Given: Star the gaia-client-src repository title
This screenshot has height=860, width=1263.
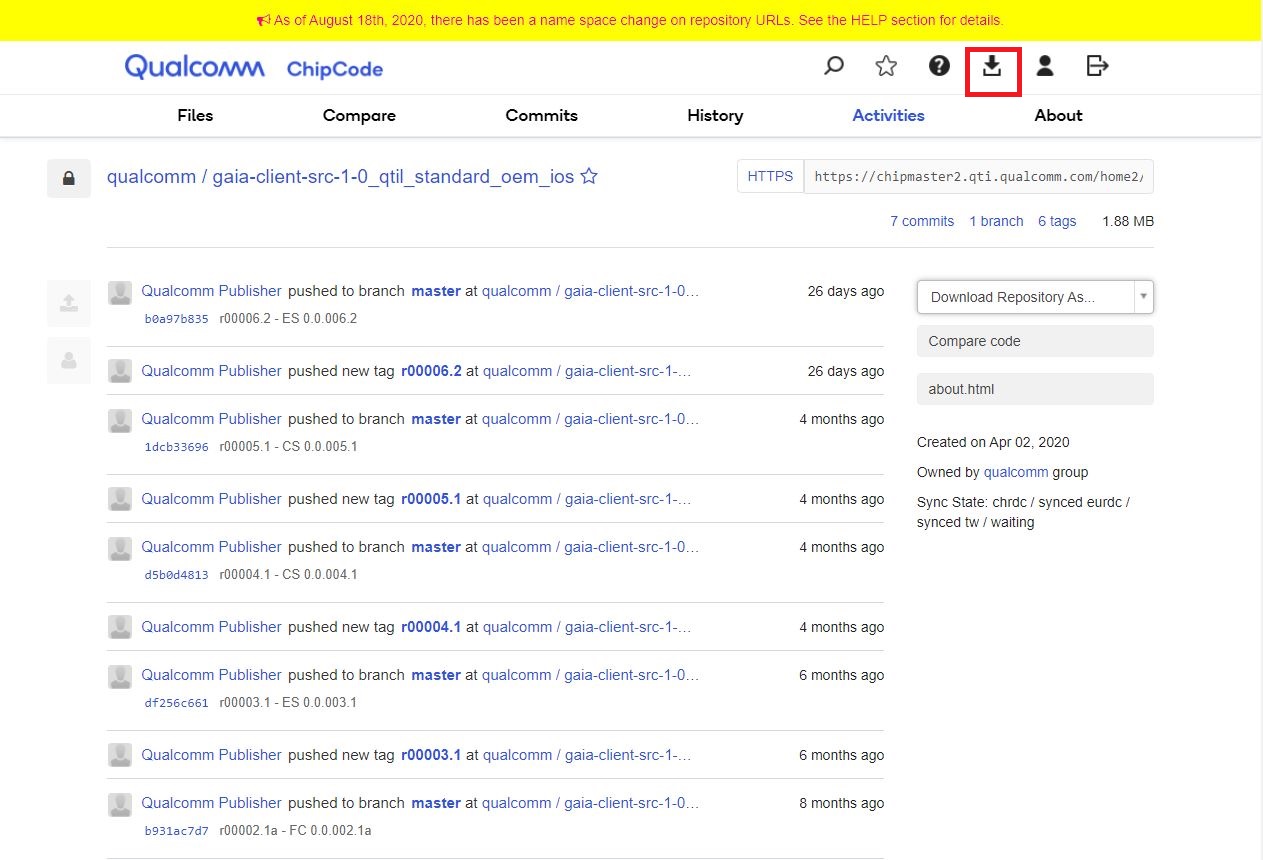Looking at the screenshot, I should pos(590,177).
